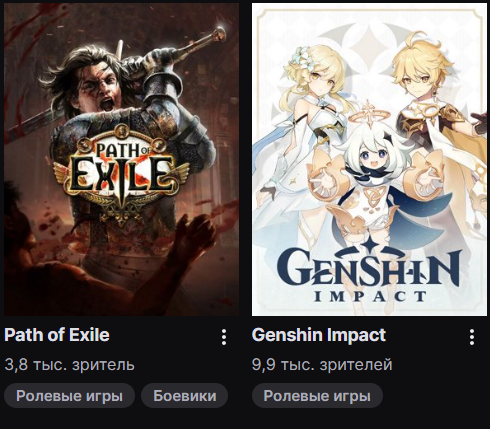Select the Боевики tag
490x429 pixels.
(x=185, y=396)
